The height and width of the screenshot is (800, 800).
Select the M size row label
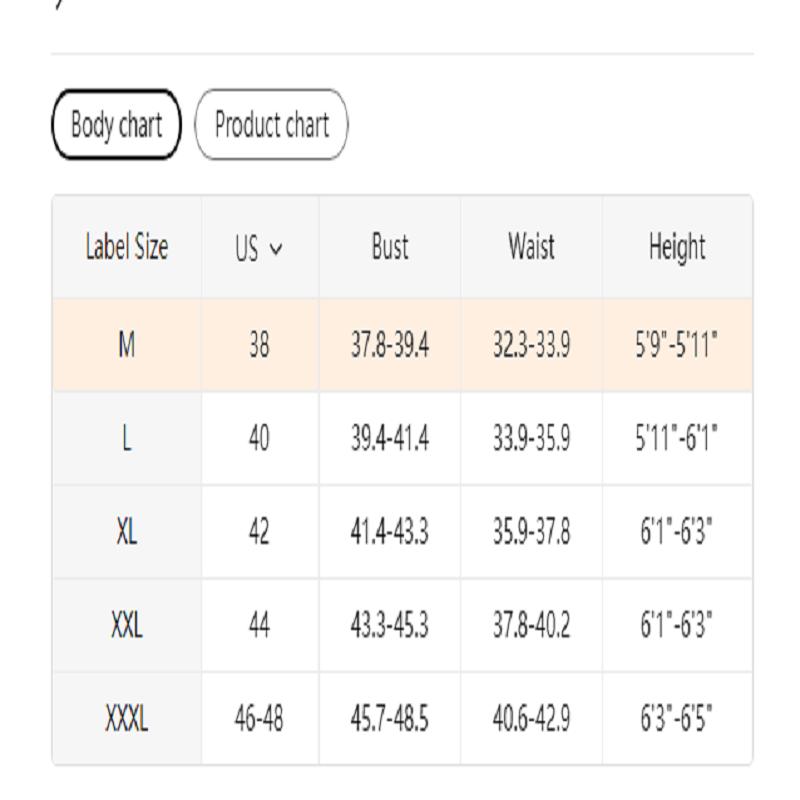tap(127, 345)
